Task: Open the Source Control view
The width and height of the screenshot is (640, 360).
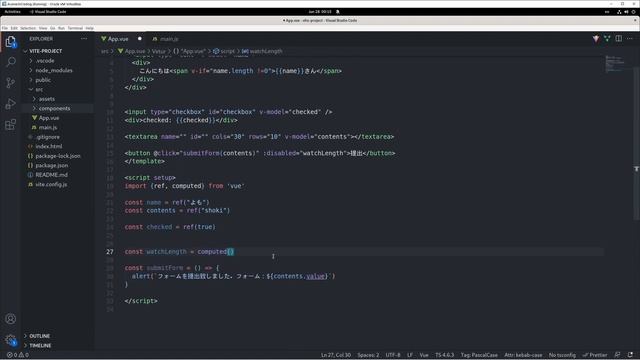Action: tap(11, 83)
